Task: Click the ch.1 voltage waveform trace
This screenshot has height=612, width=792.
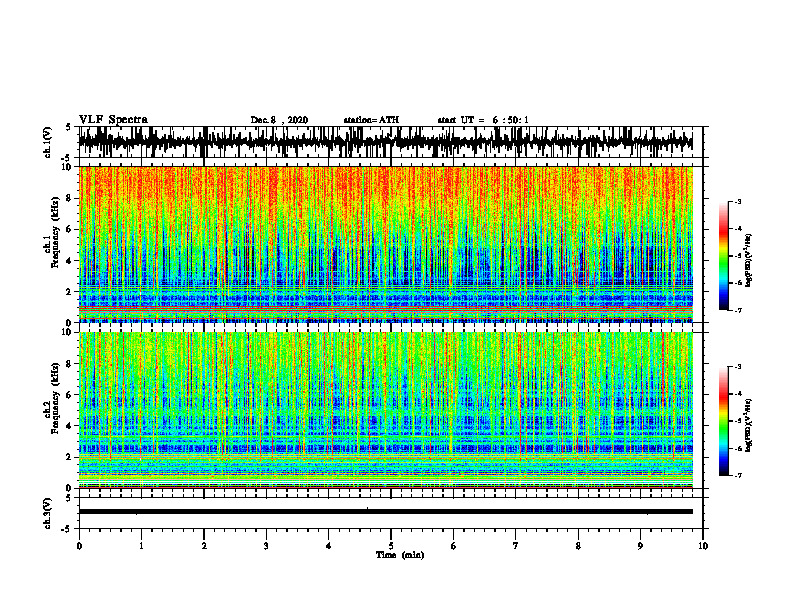Action: [385, 141]
